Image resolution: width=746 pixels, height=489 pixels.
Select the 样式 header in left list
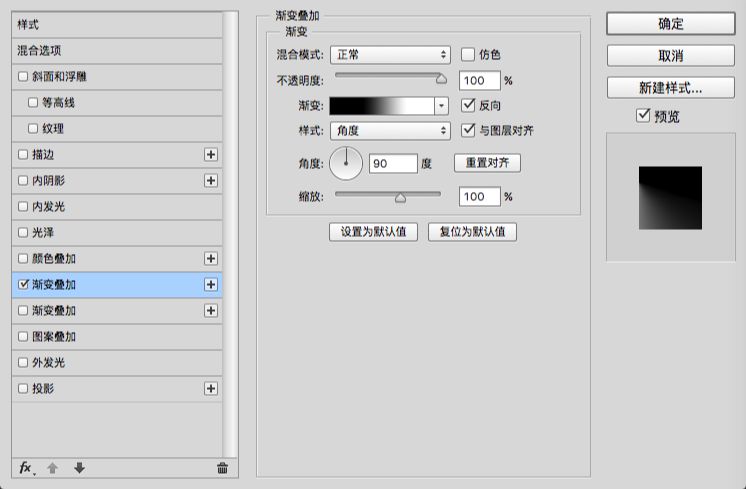click(117, 25)
